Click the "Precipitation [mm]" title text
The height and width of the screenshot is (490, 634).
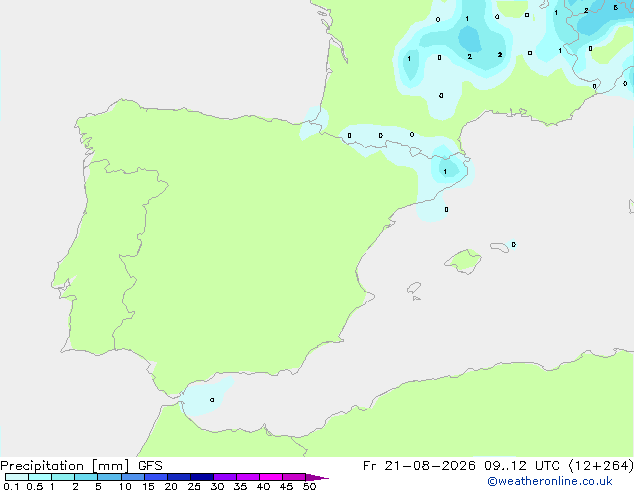(65, 466)
